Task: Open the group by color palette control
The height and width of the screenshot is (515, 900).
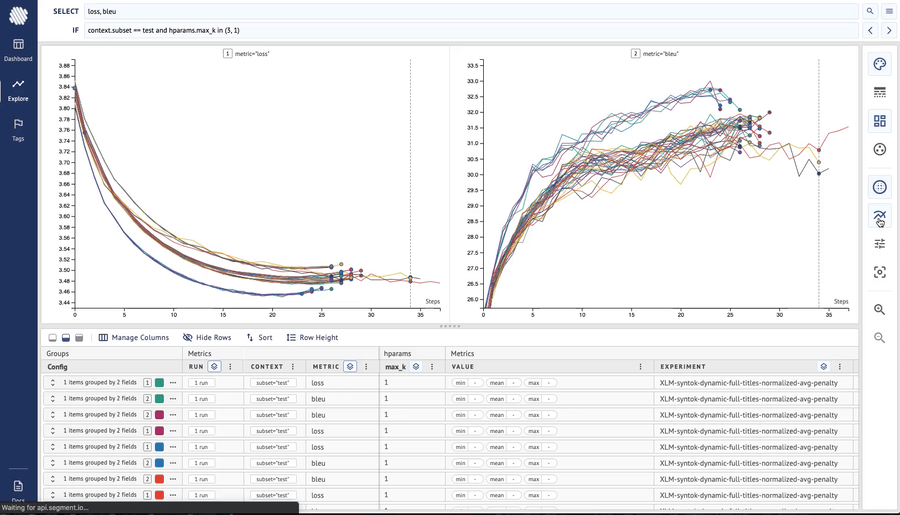Action: tap(879, 64)
